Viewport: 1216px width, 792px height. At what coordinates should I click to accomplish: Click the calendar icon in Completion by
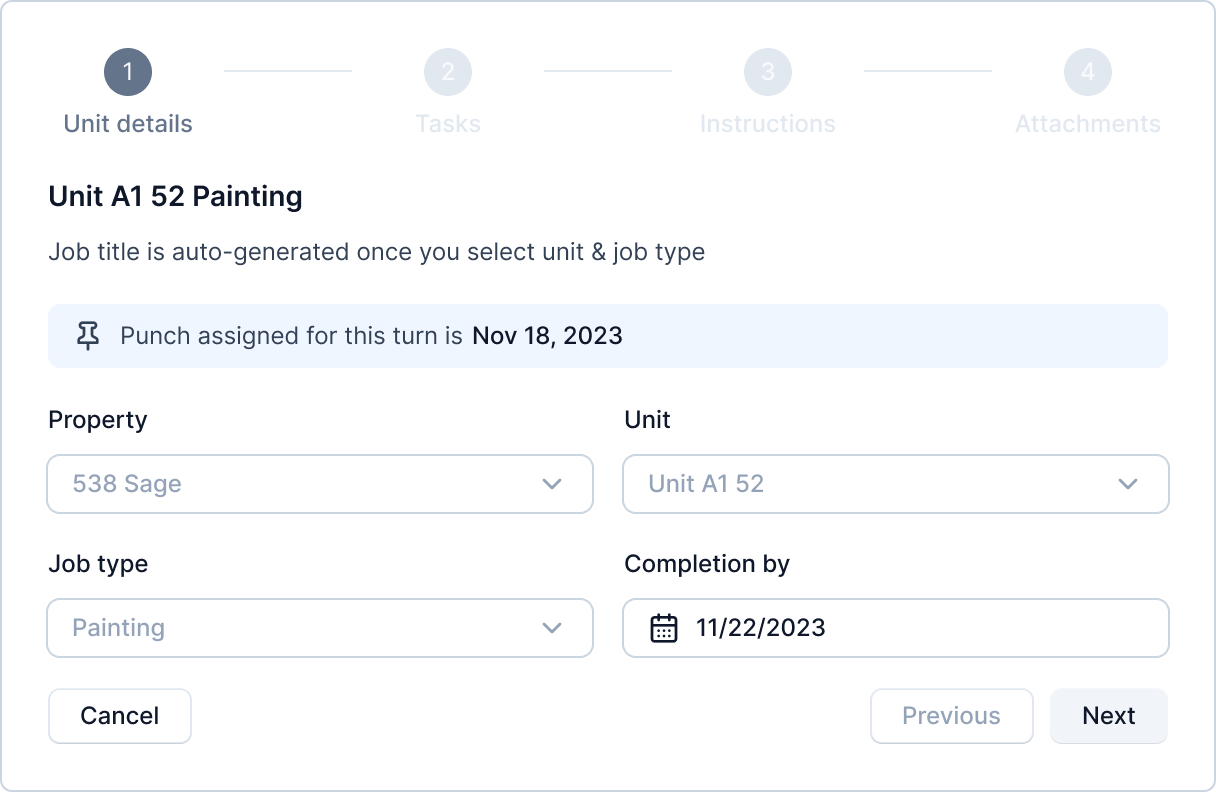tap(664, 628)
